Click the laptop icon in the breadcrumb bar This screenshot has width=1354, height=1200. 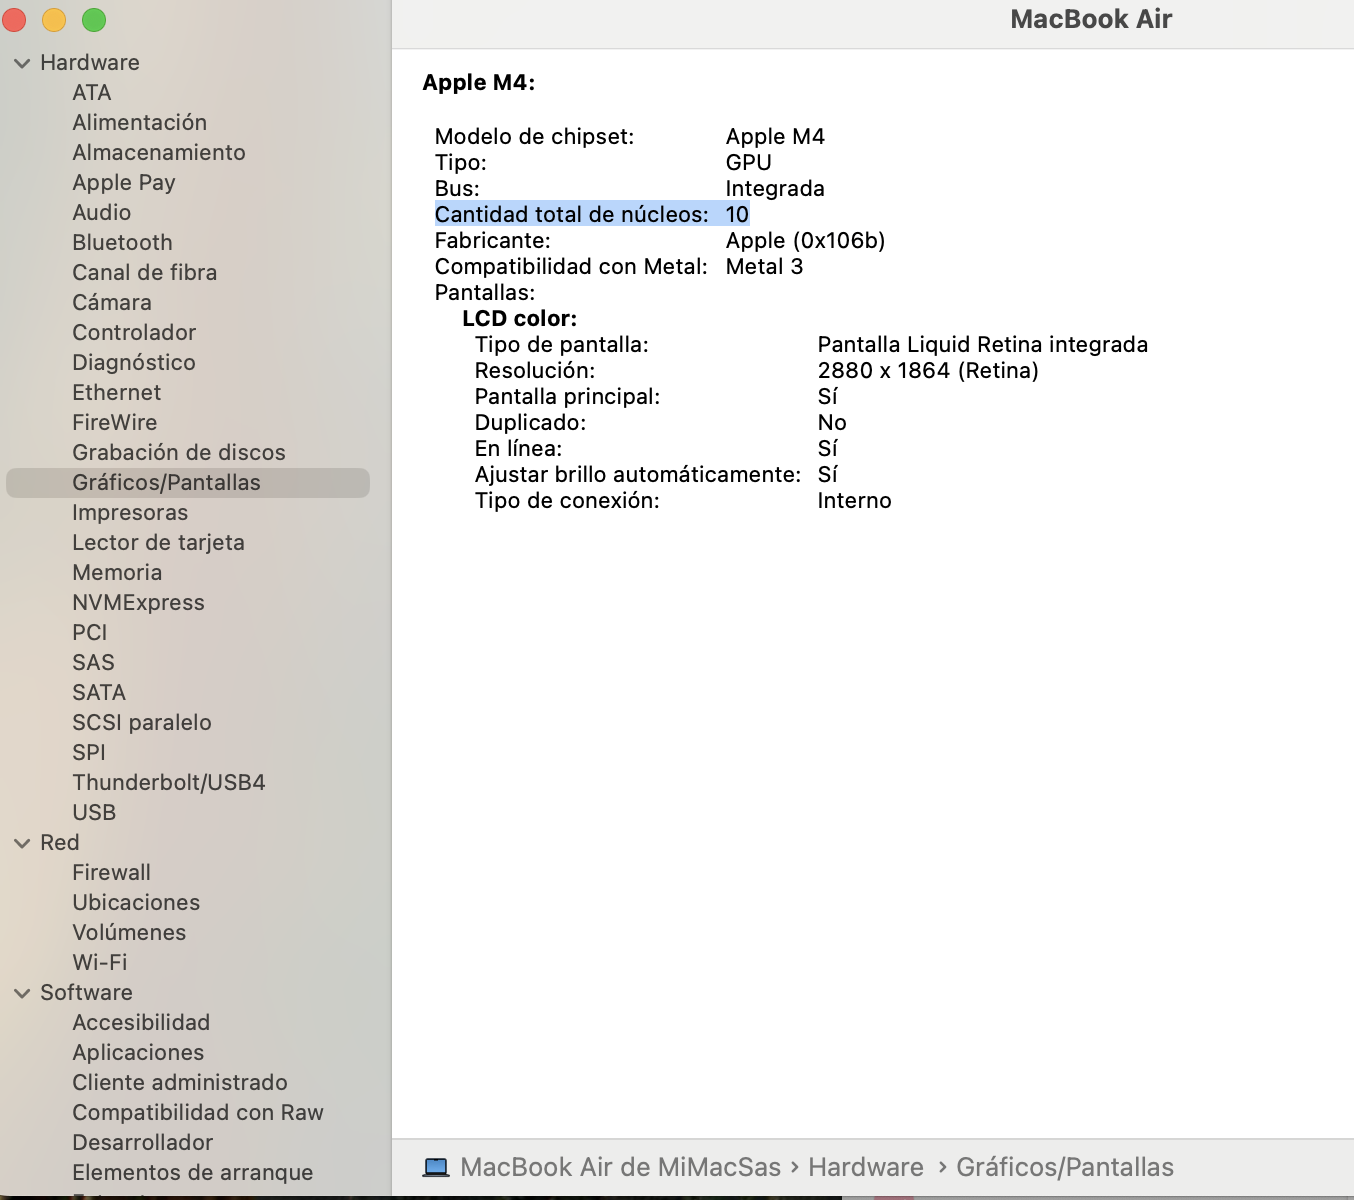click(x=436, y=1166)
